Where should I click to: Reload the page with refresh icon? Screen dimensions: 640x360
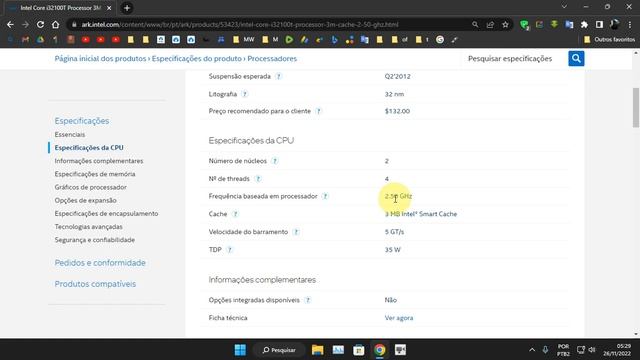[40, 24]
